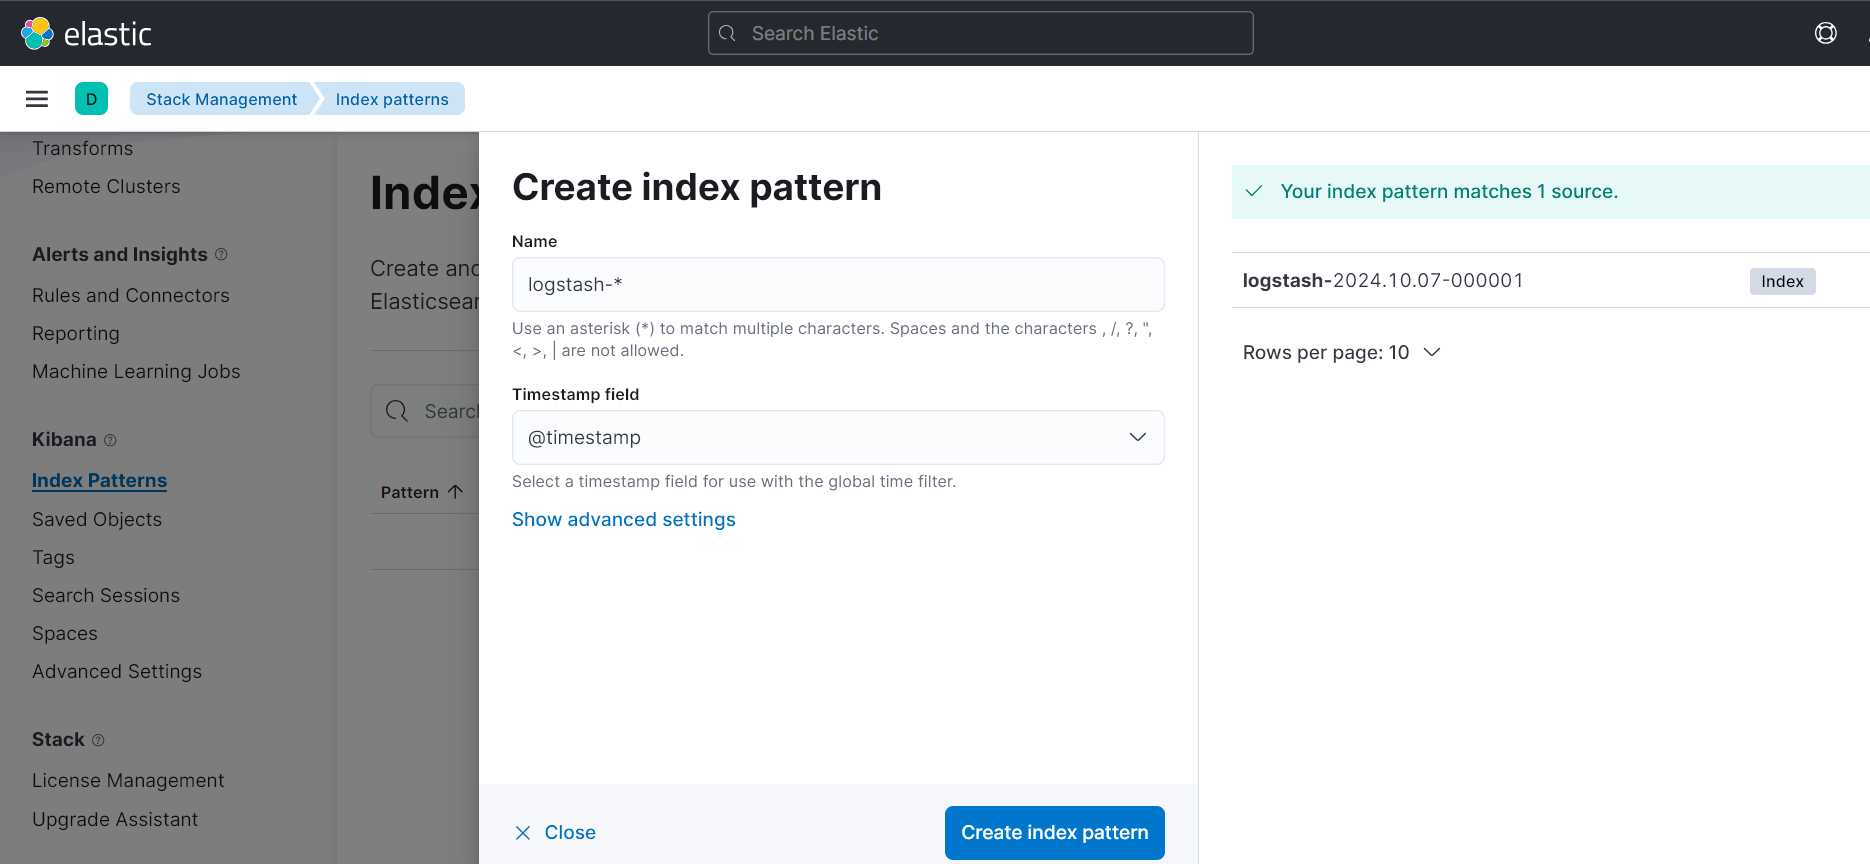This screenshot has height=864, width=1870.
Task: Sort by the Pattern column arrow
Action: (x=456, y=492)
